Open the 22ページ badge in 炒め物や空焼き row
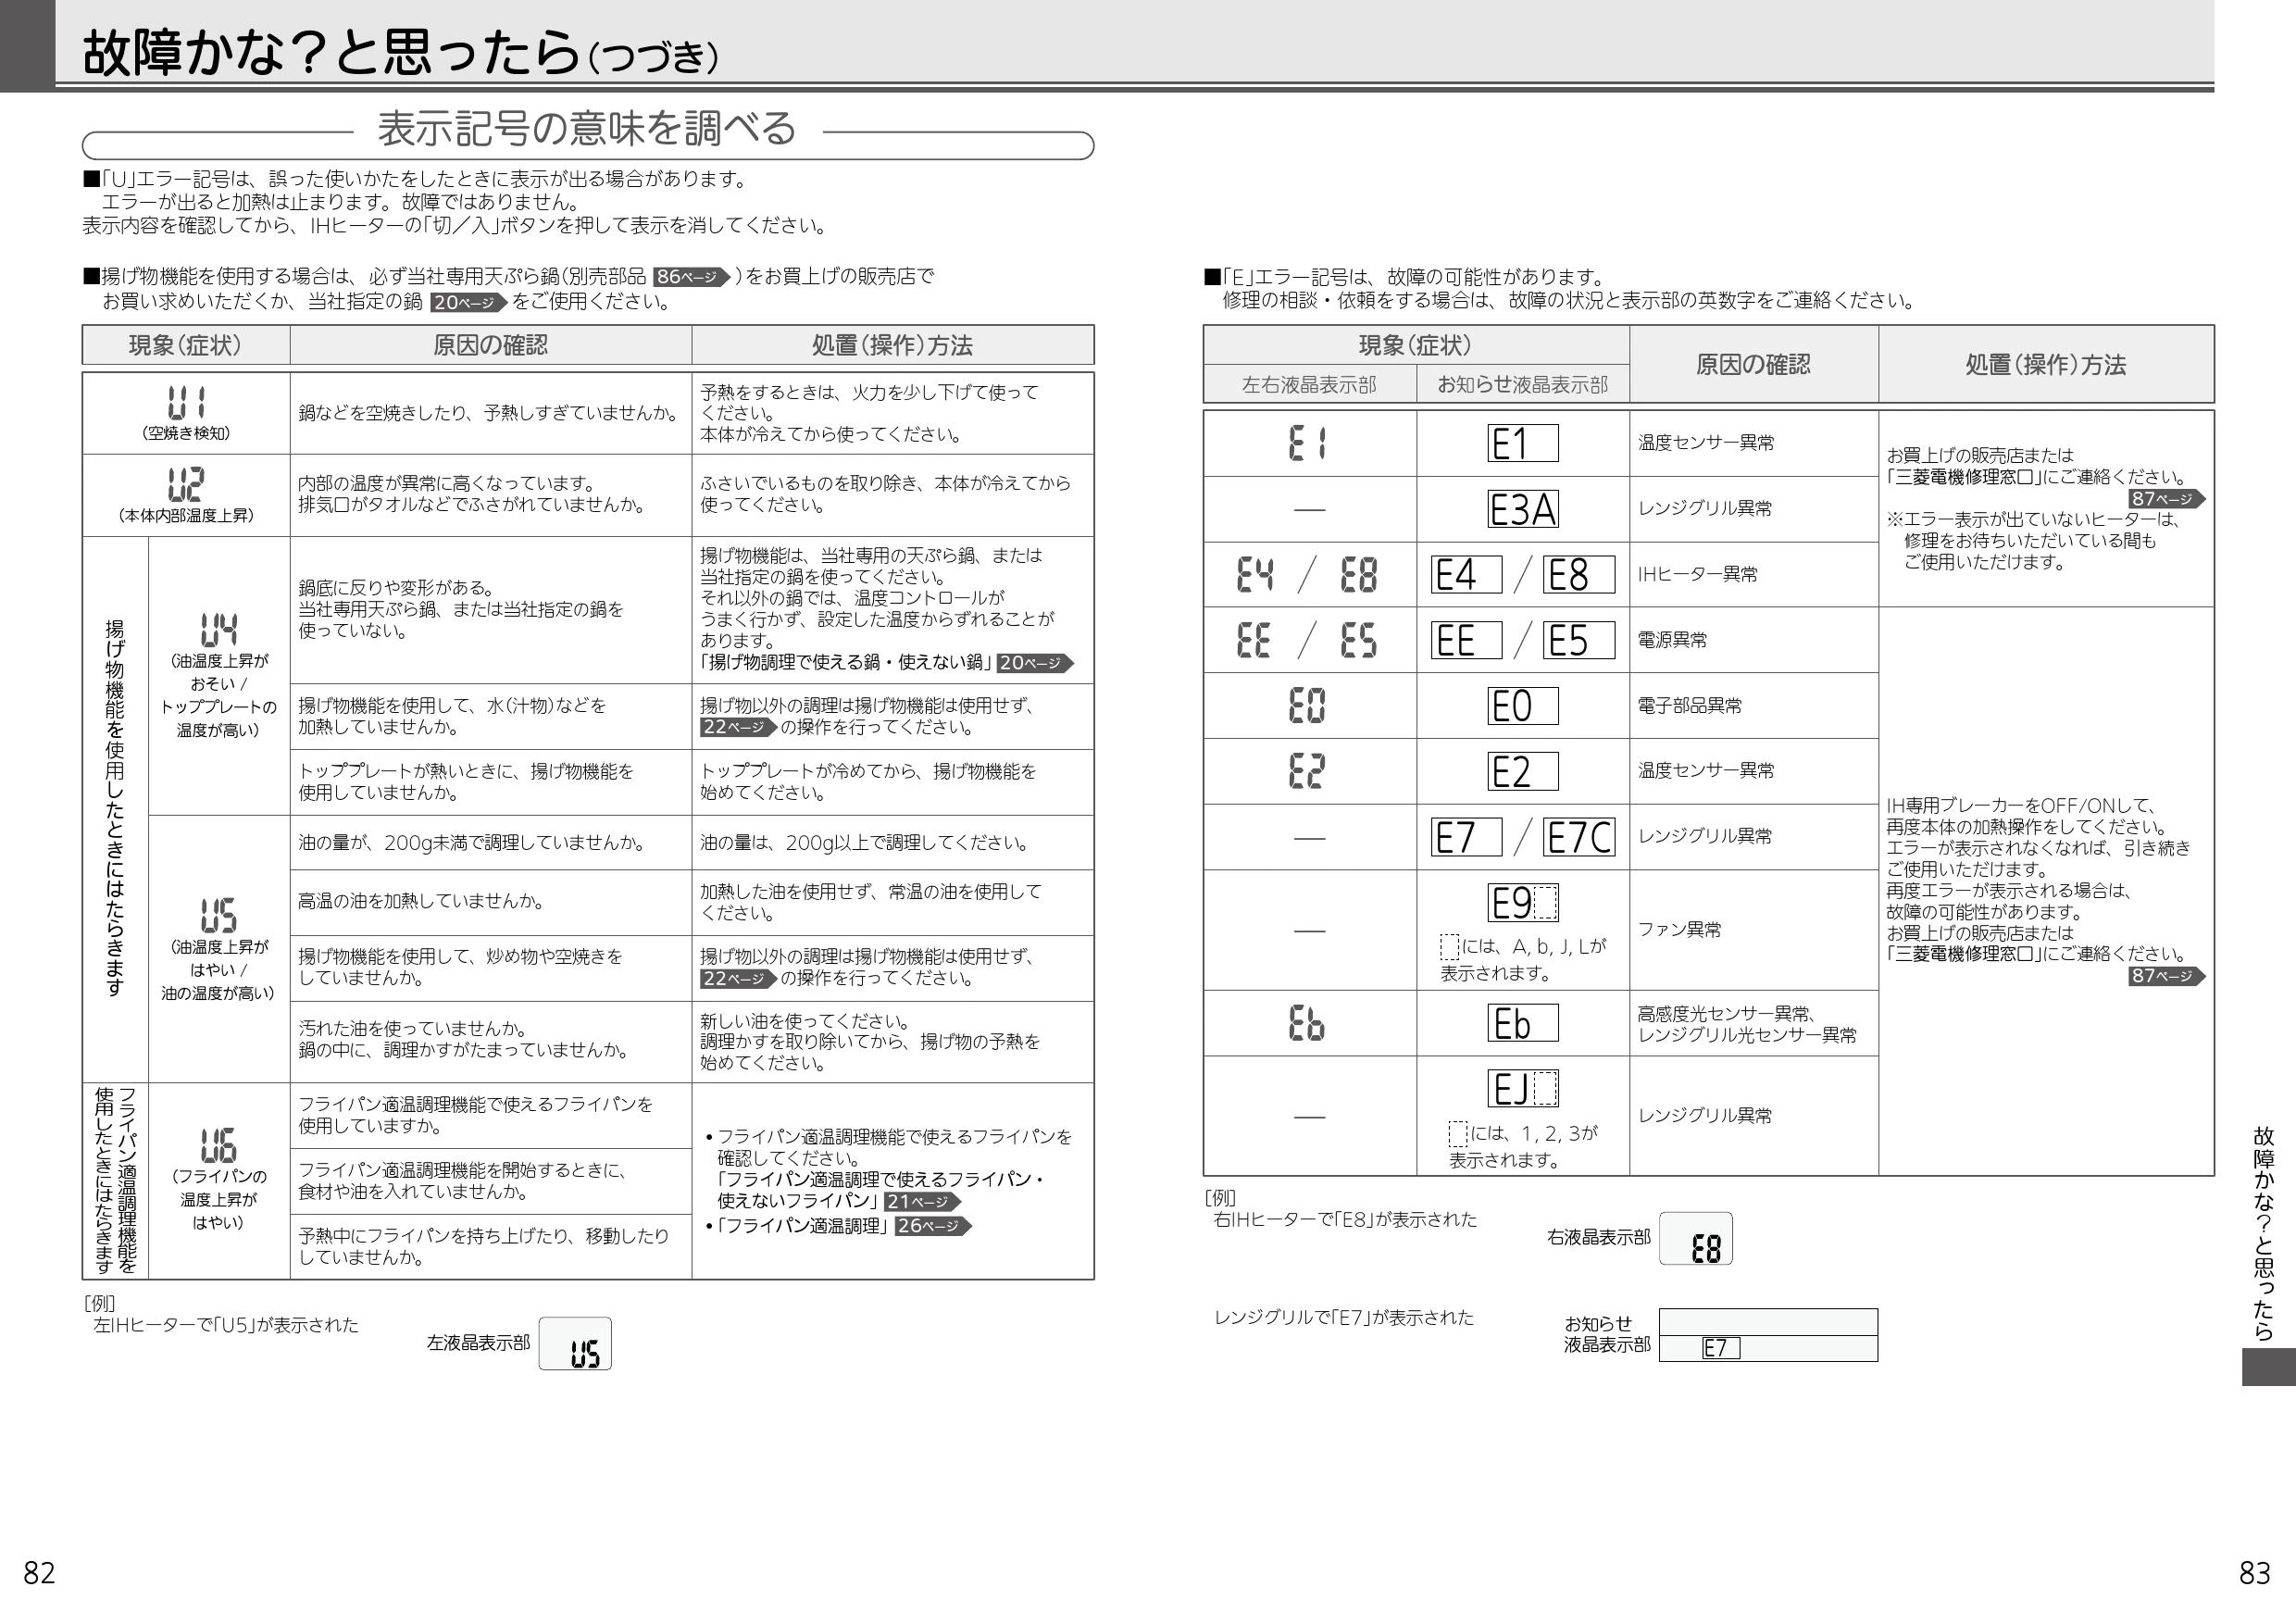The height and width of the screenshot is (1624, 2296). [x=738, y=979]
